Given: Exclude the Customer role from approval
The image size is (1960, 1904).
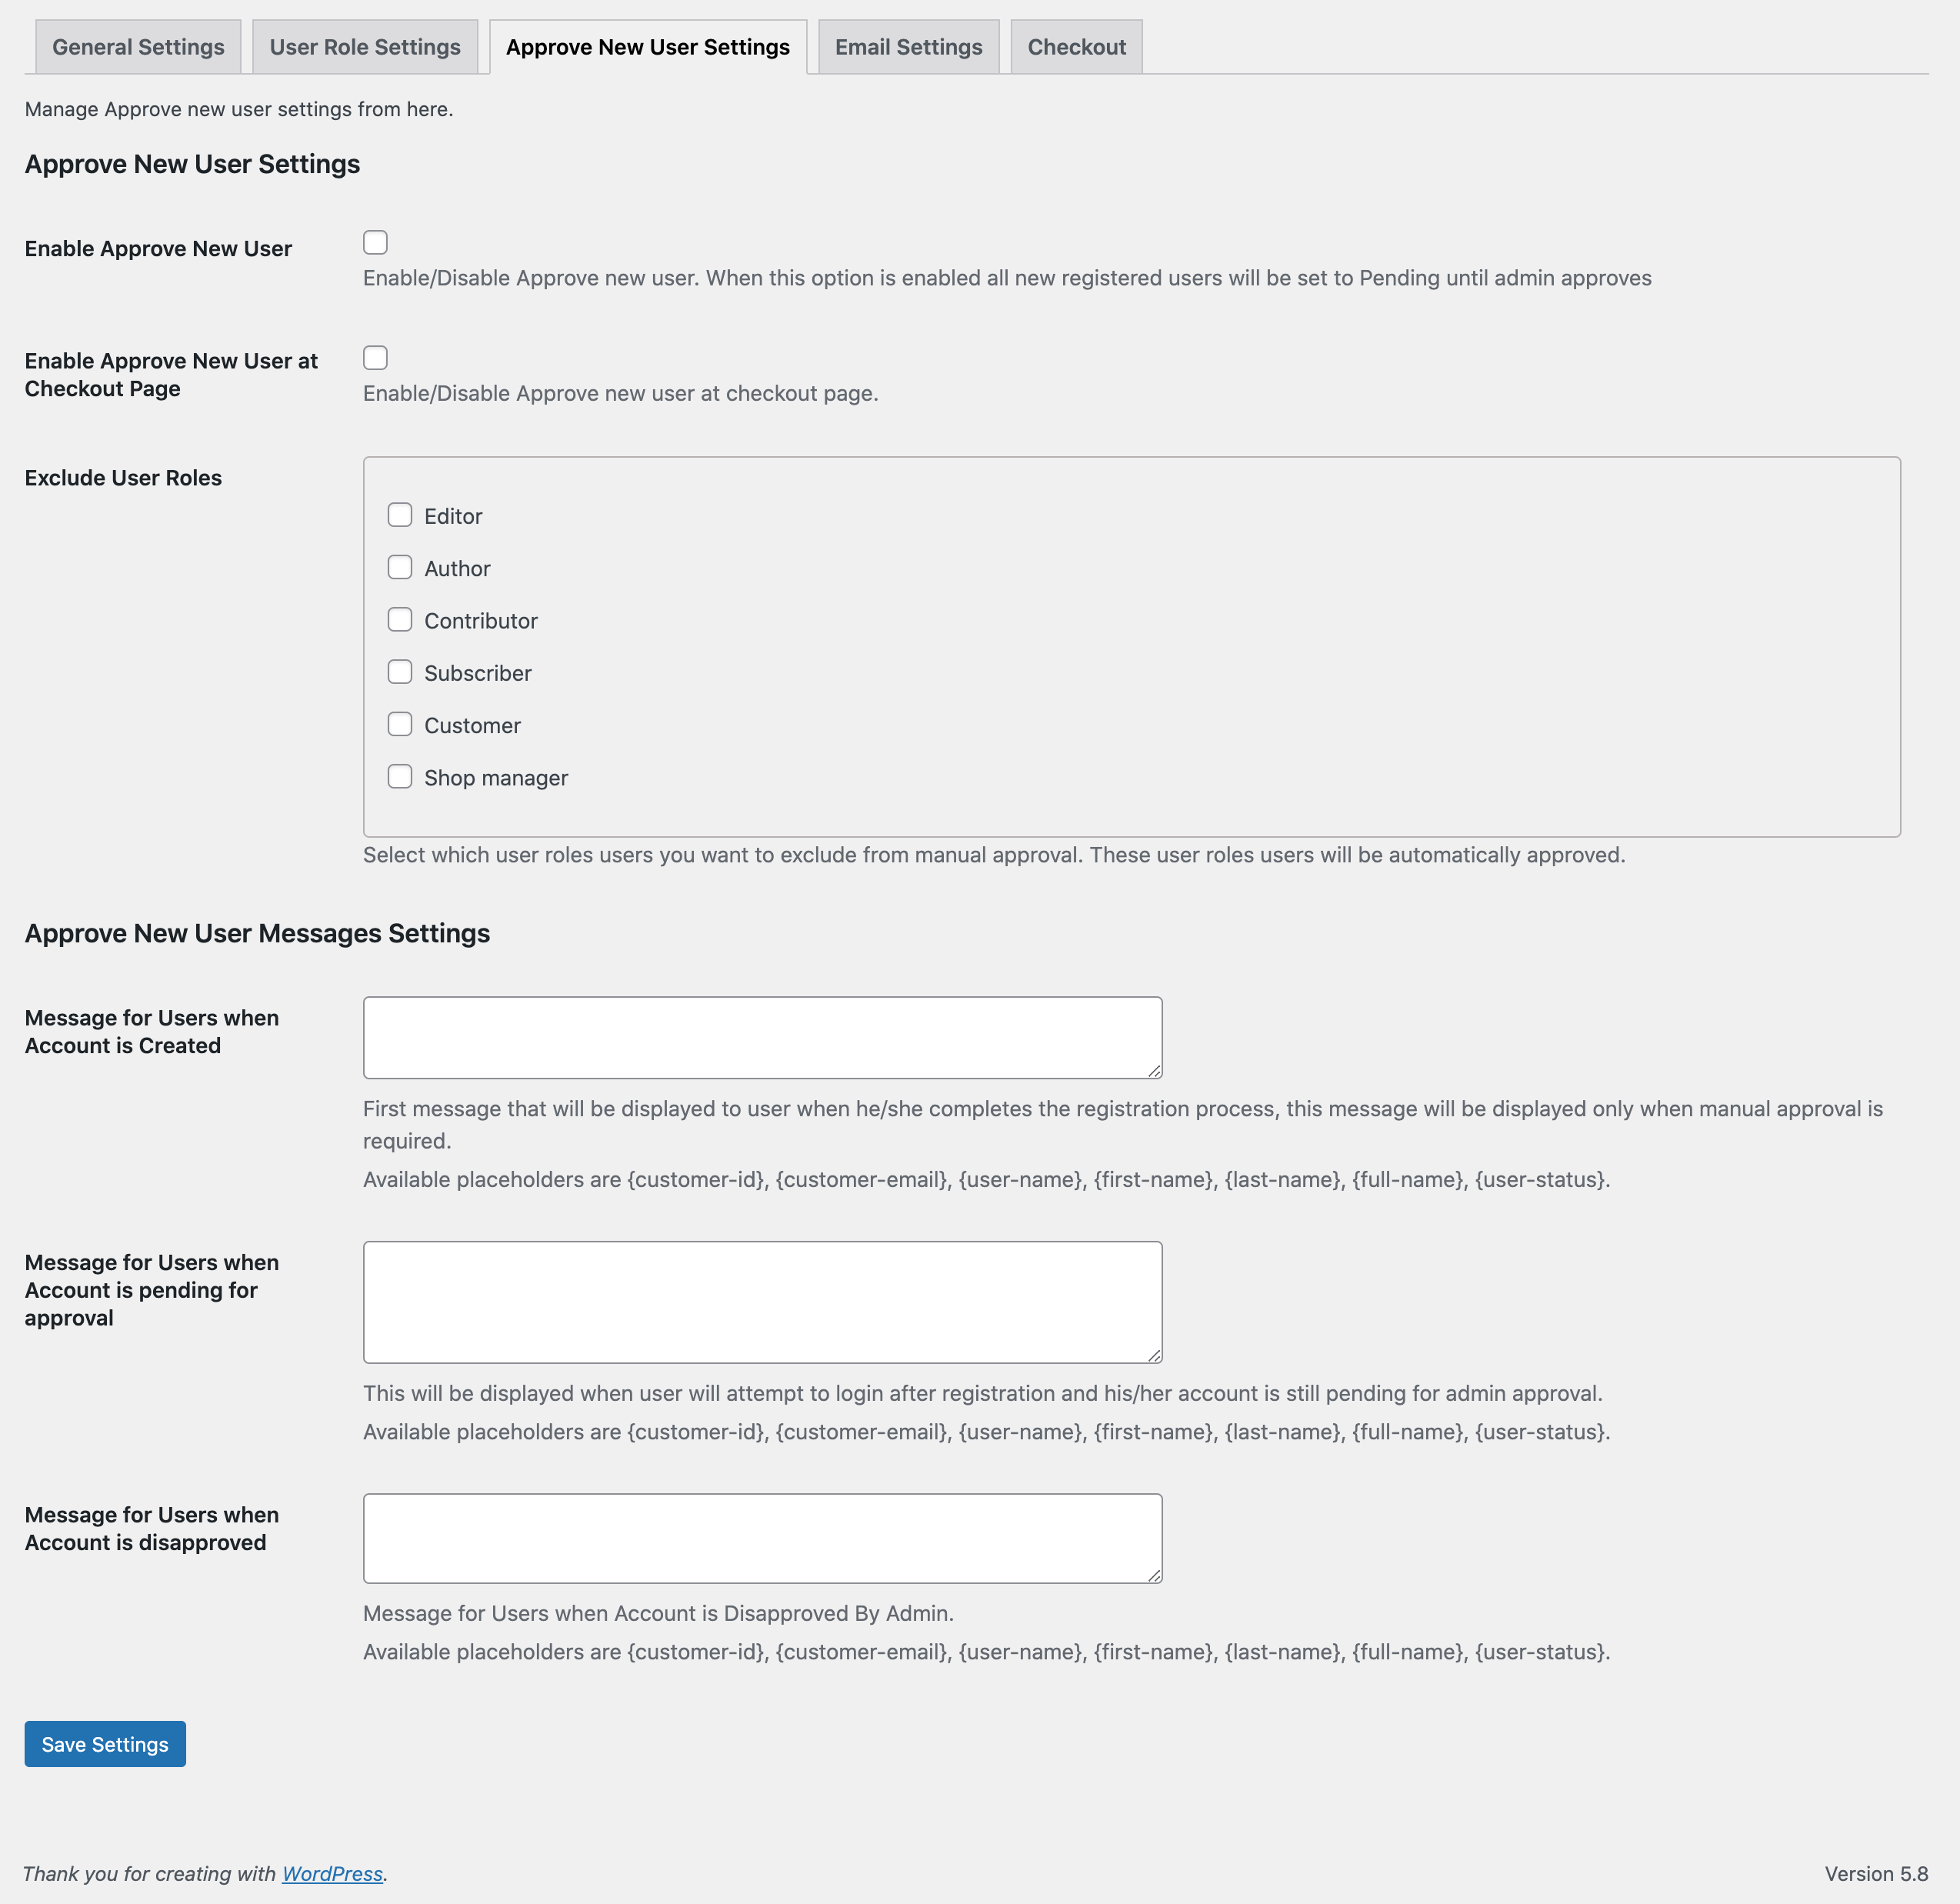Looking at the screenshot, I should [400, 724].
